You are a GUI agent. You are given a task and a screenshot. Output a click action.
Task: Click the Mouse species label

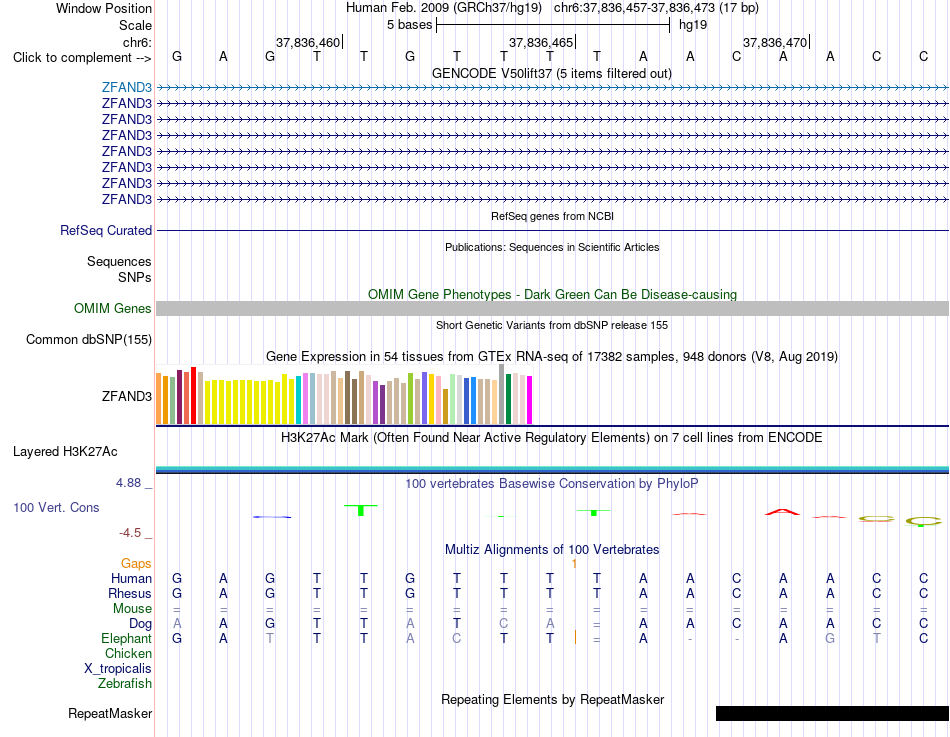pyautogui.click(x=133, y=609)
